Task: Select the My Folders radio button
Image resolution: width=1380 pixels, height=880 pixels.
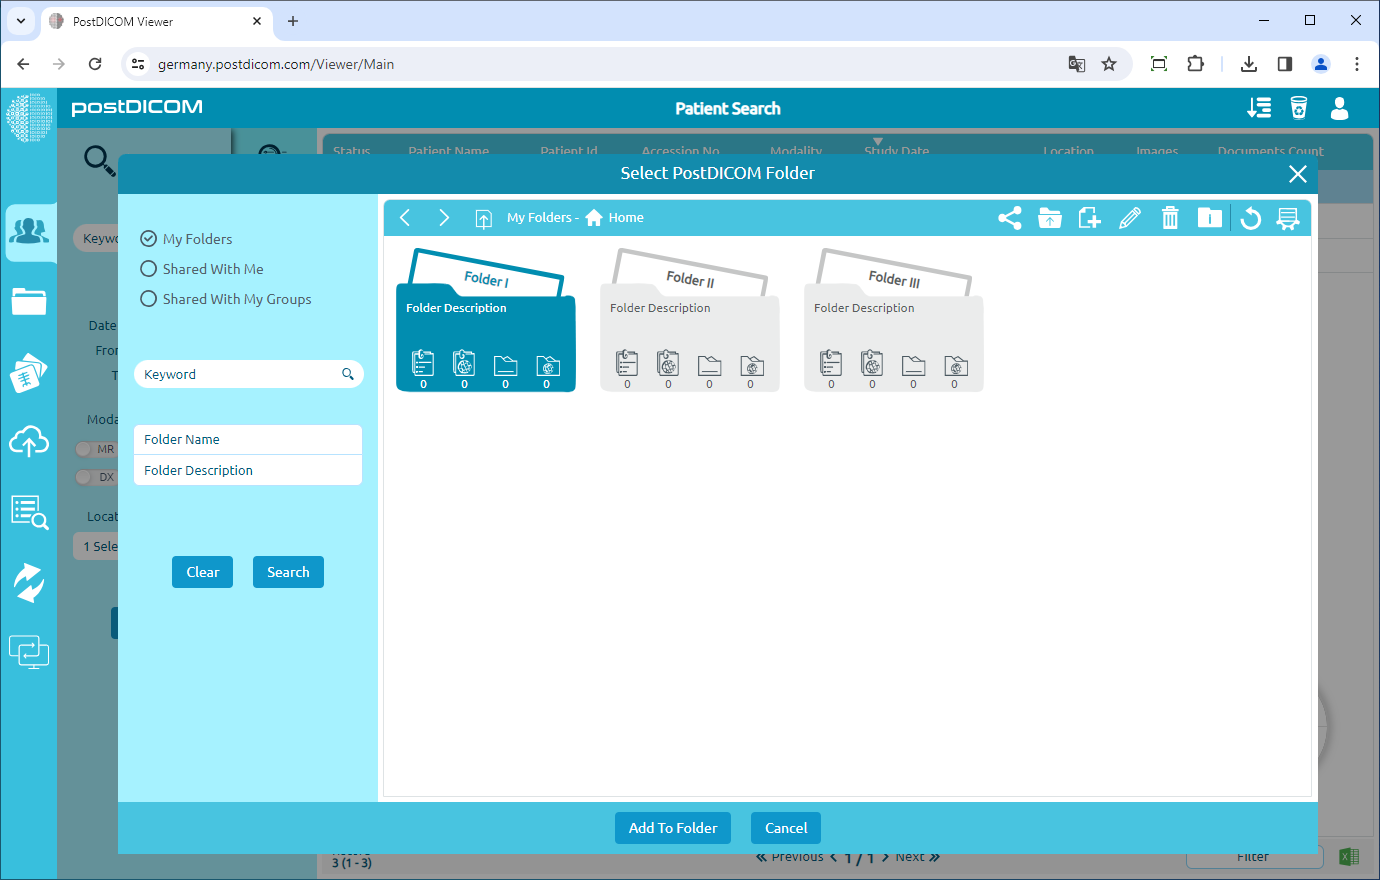Action: (x=148, y=238)
